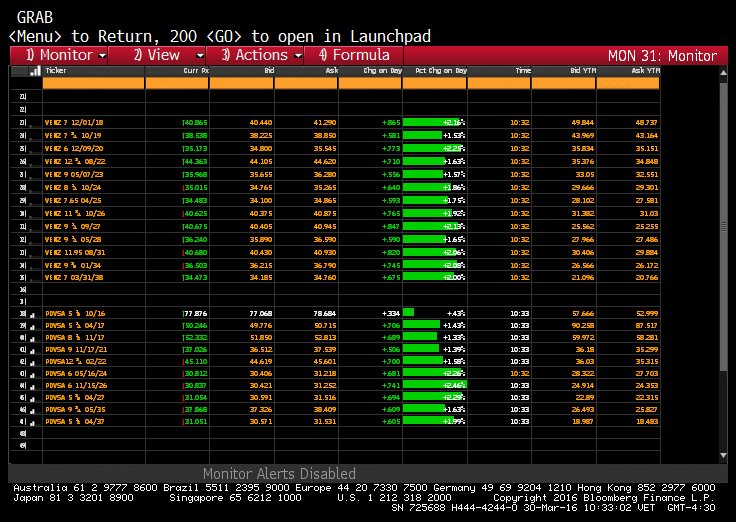Viewport: 736px width, 522px height.
Task: Open the 3) Actions dropdown menu
Action: (255, 55)
